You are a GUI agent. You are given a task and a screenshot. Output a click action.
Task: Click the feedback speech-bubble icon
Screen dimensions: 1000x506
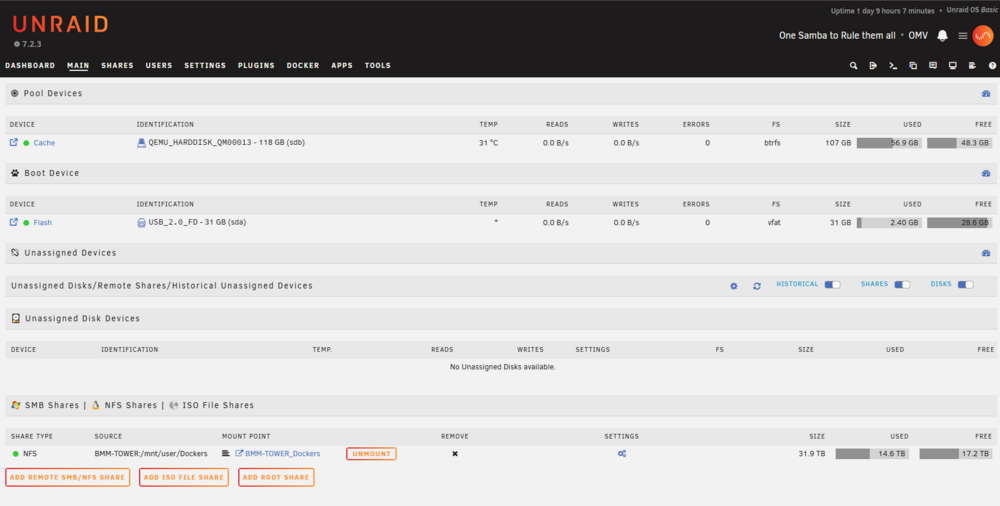click(x=932, y=66)
